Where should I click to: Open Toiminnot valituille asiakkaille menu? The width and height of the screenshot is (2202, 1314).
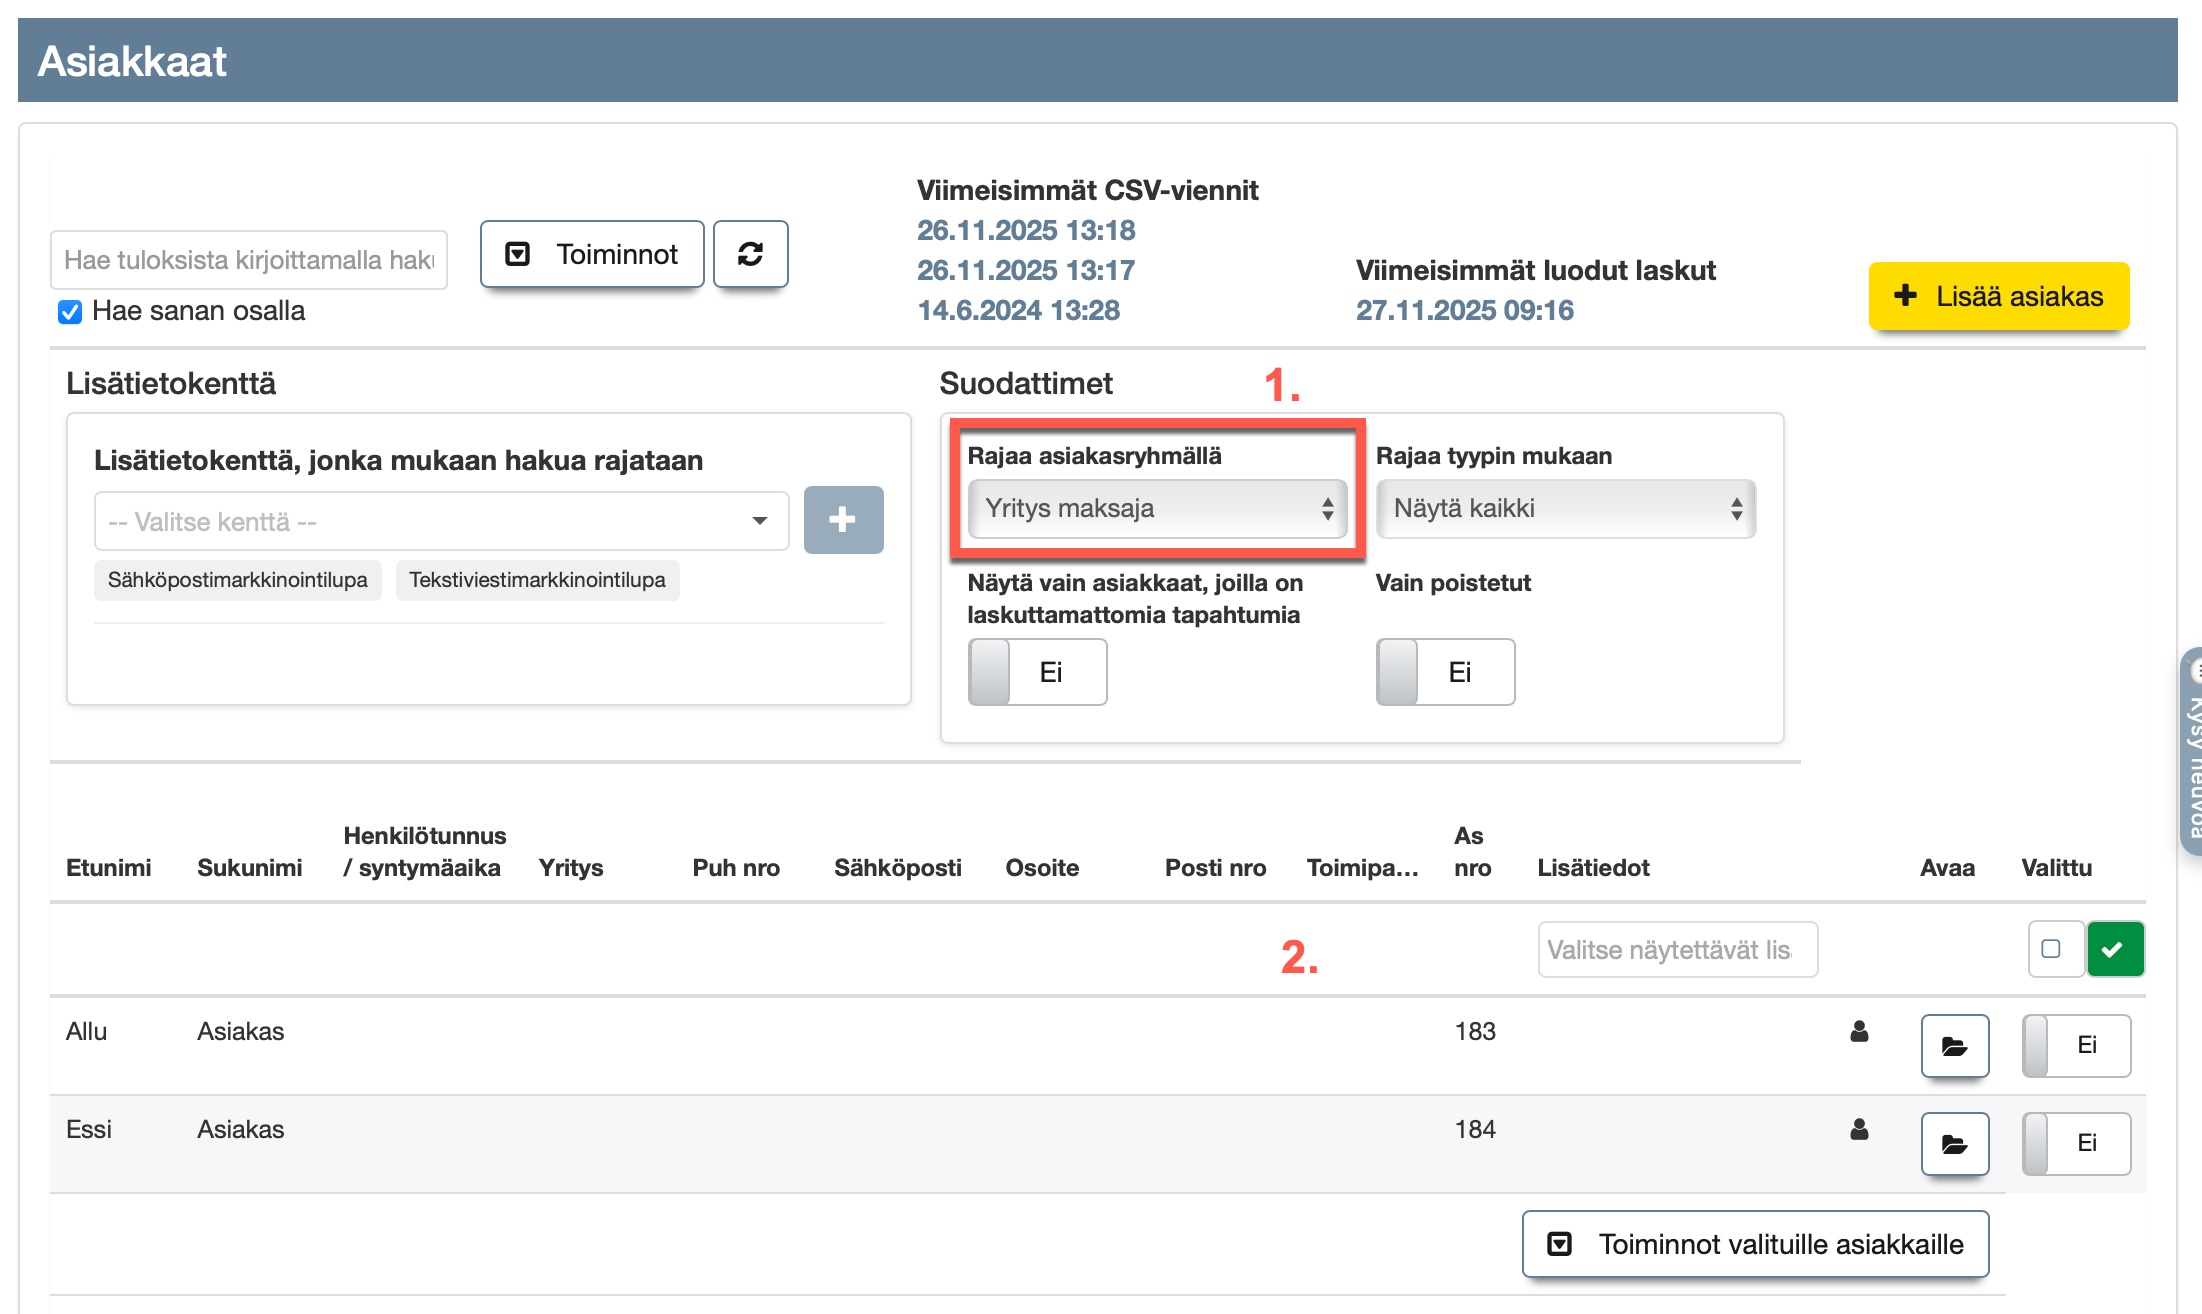pos(1755,1244)
